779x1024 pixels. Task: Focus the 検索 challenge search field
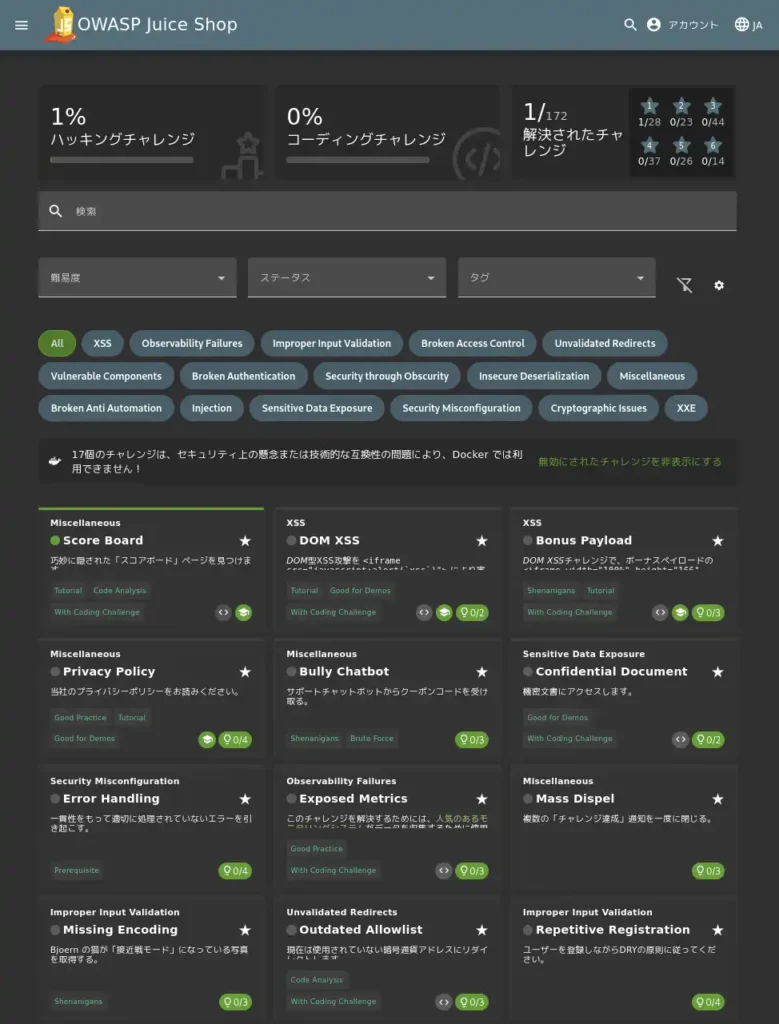(387, 211)
